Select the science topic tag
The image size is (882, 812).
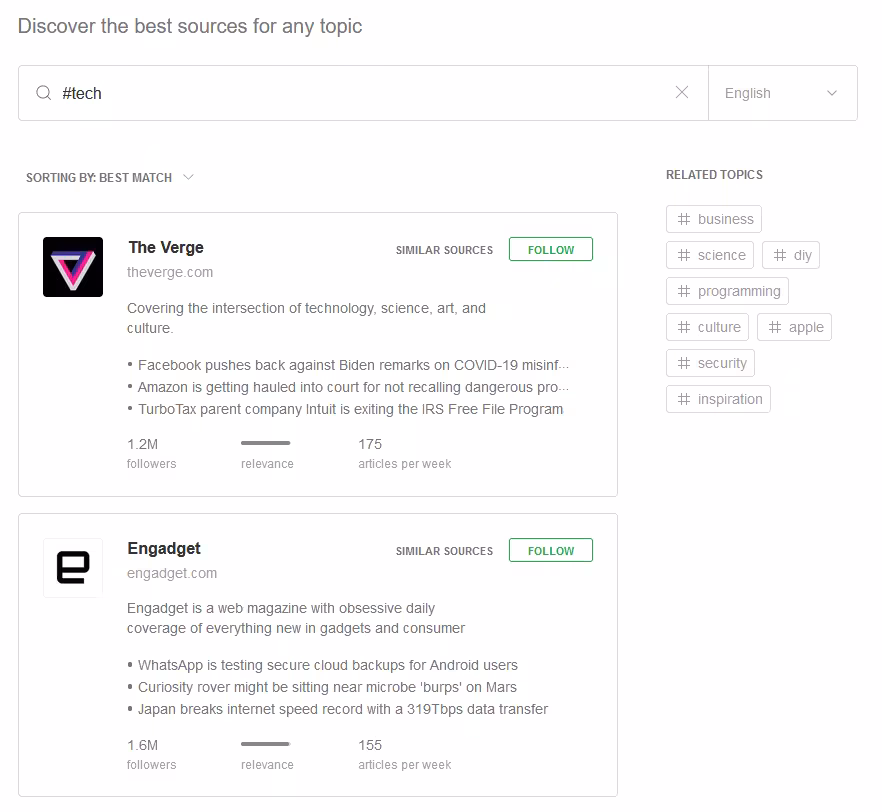(710, 255)
